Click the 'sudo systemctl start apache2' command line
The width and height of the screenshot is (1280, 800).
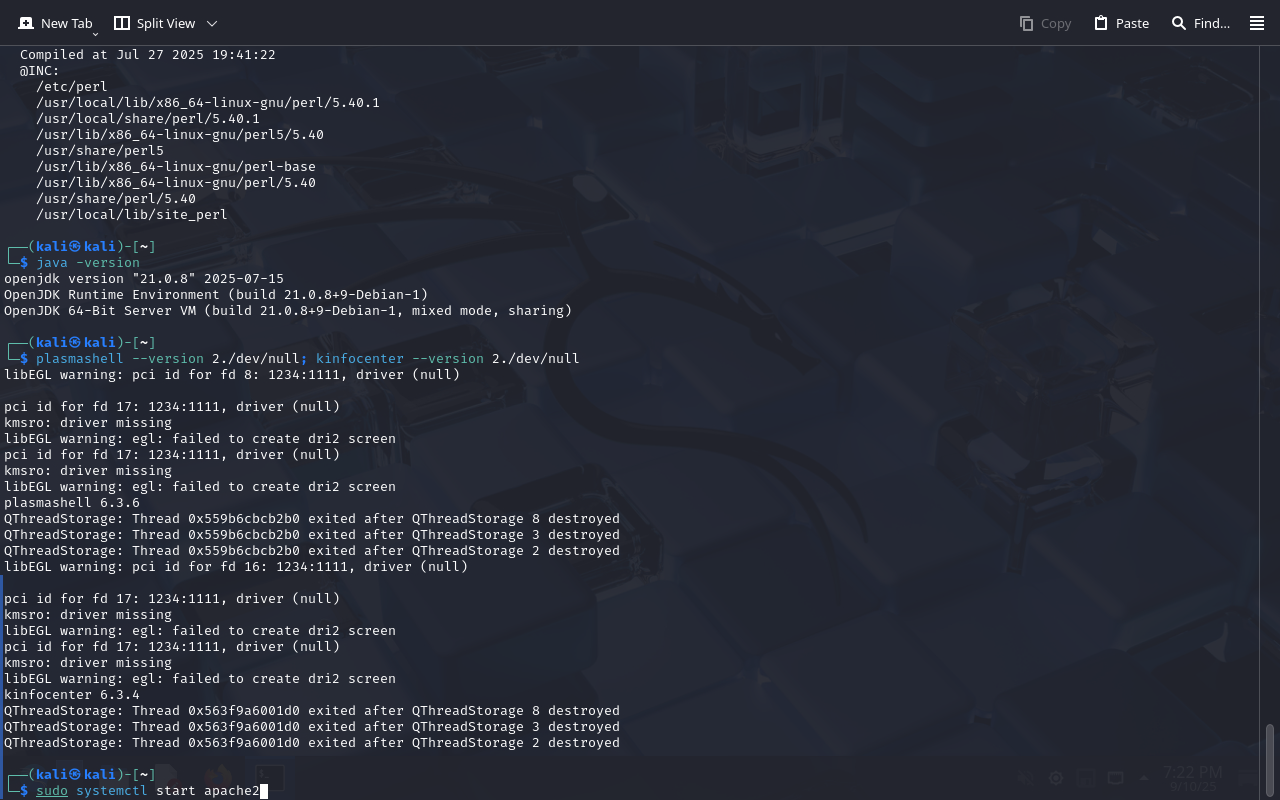[148, 791]
